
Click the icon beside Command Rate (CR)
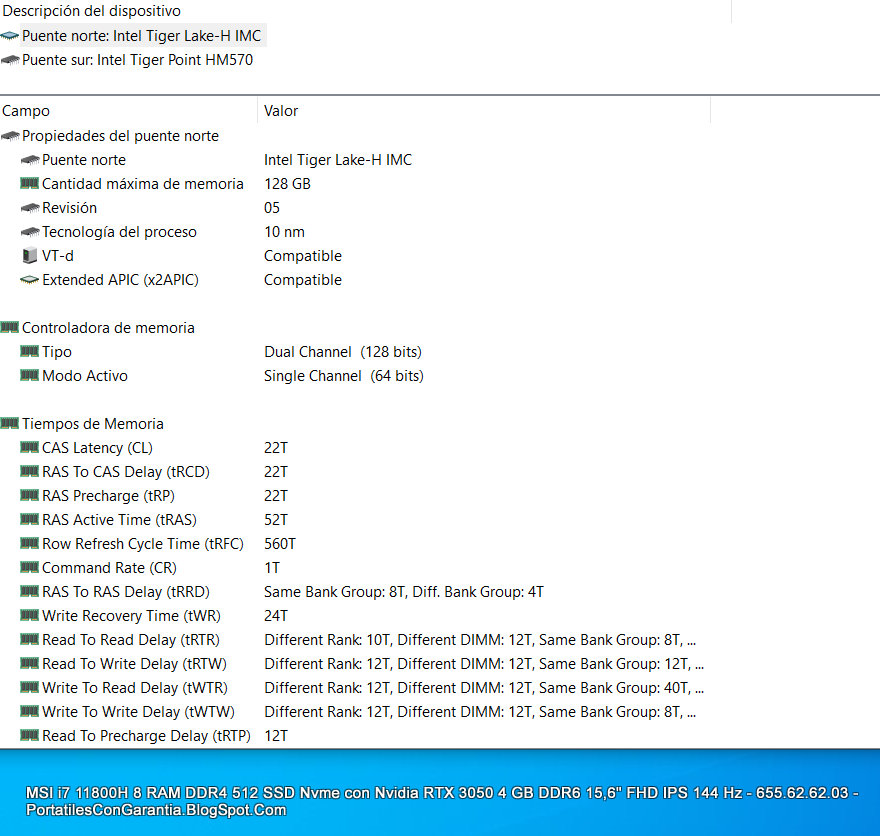coord(30,567)
